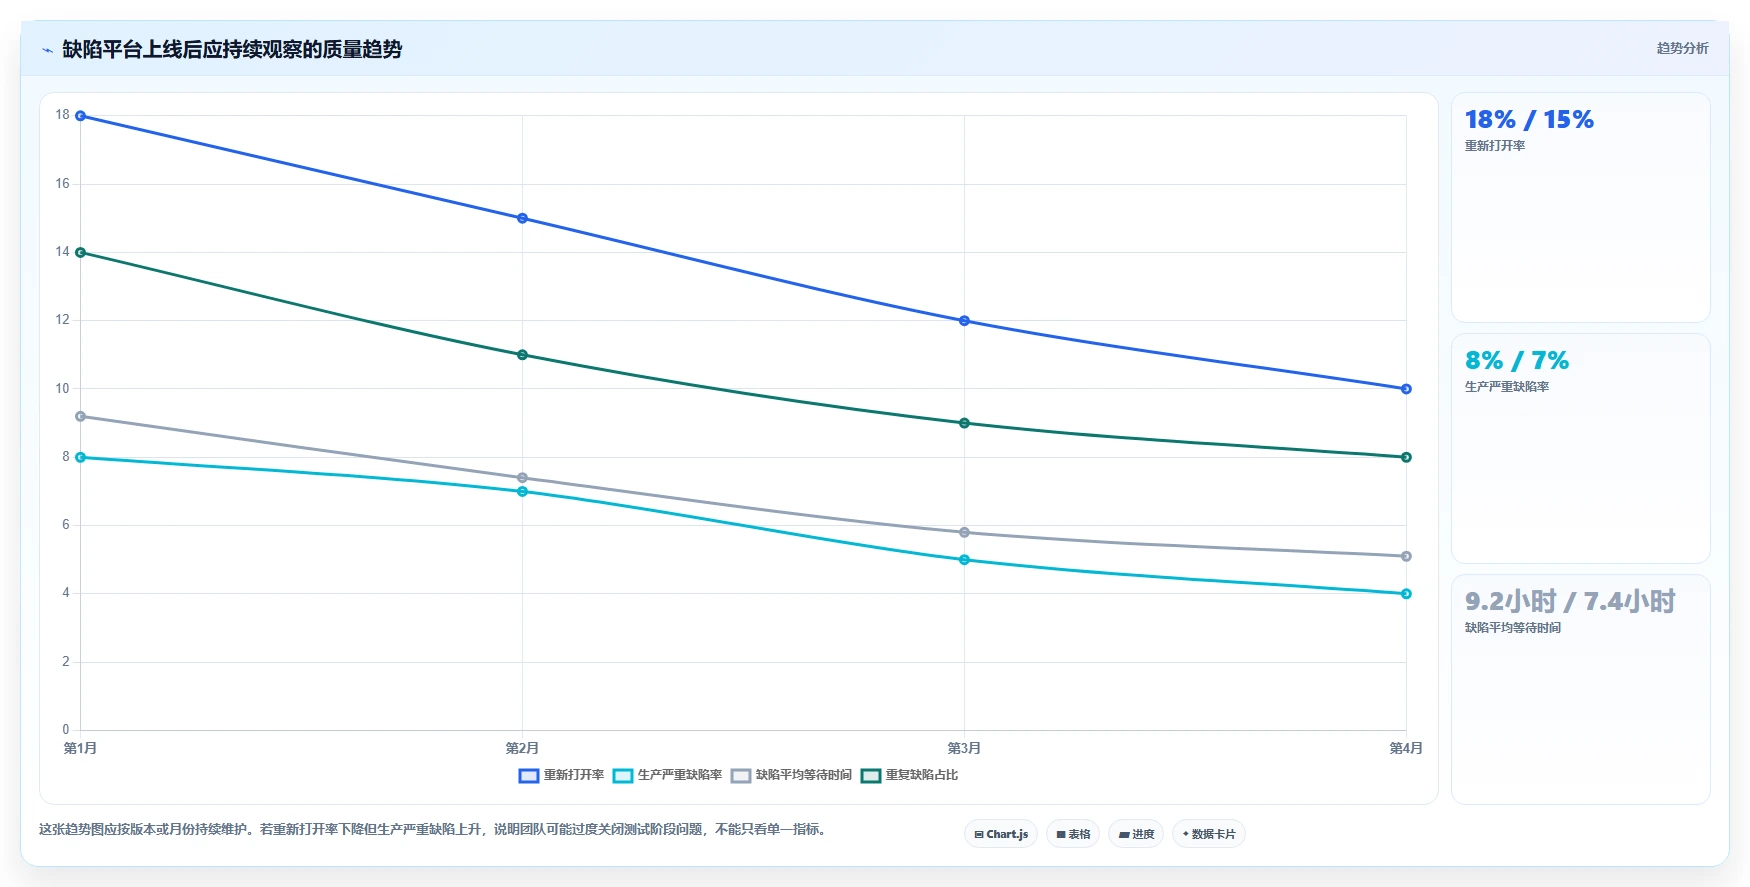This screenshot has height=887, width=1750.
Task: Select the 生产严重缺陷率 point at 第1月
Action: 81,457
